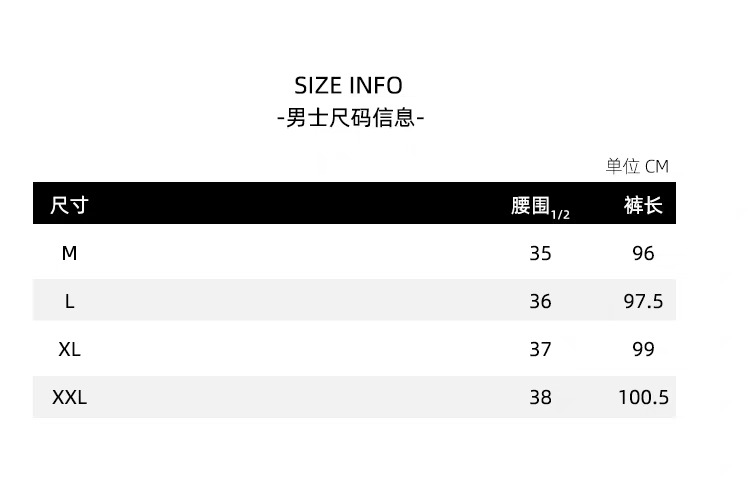Click the CM unit text
The height and width of the screenshot is (502, 750).
click(x=657, y=166)
